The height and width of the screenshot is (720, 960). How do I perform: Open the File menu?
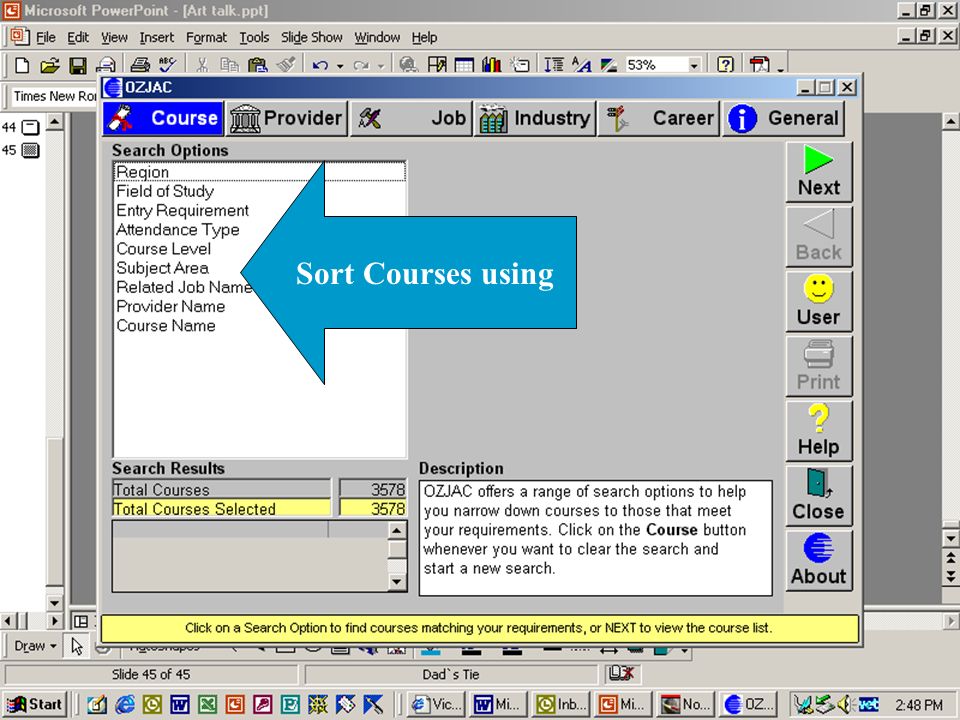click(45, 37)
